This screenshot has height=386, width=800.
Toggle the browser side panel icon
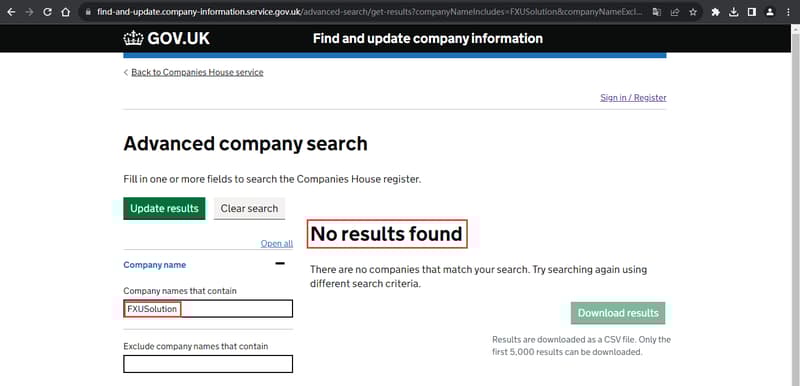[752, 12]
